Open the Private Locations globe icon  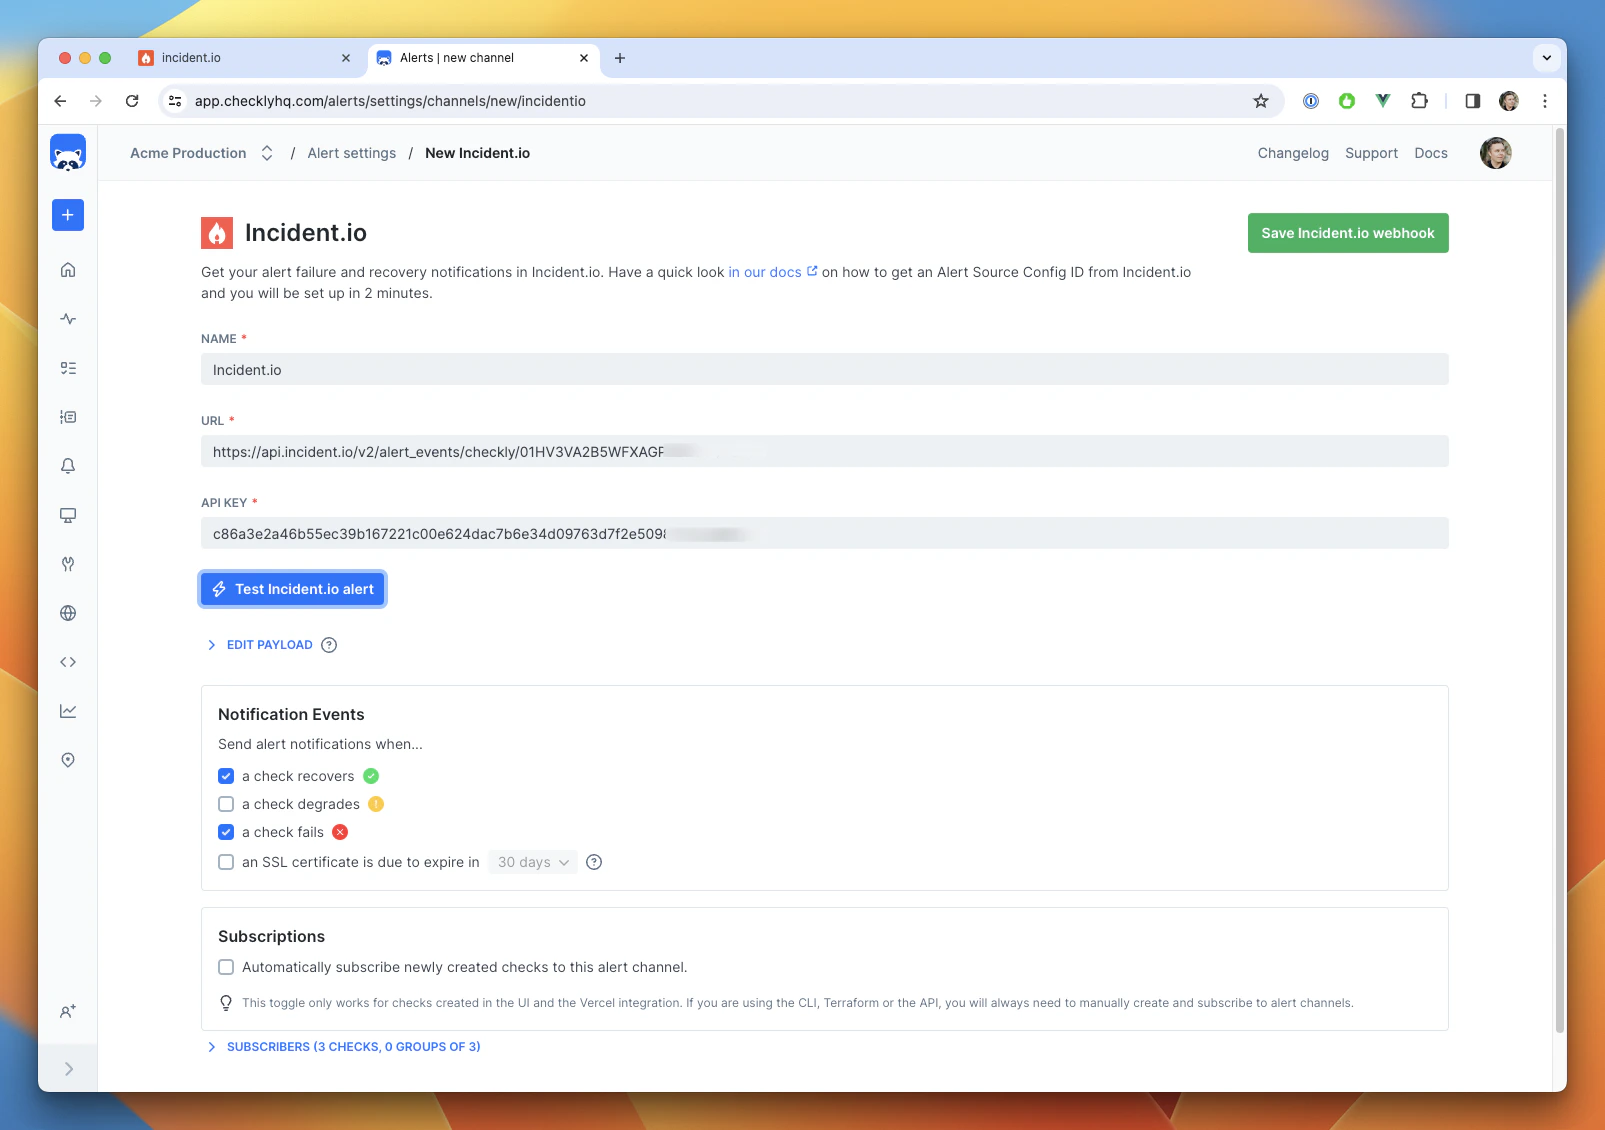coord(67,613)
